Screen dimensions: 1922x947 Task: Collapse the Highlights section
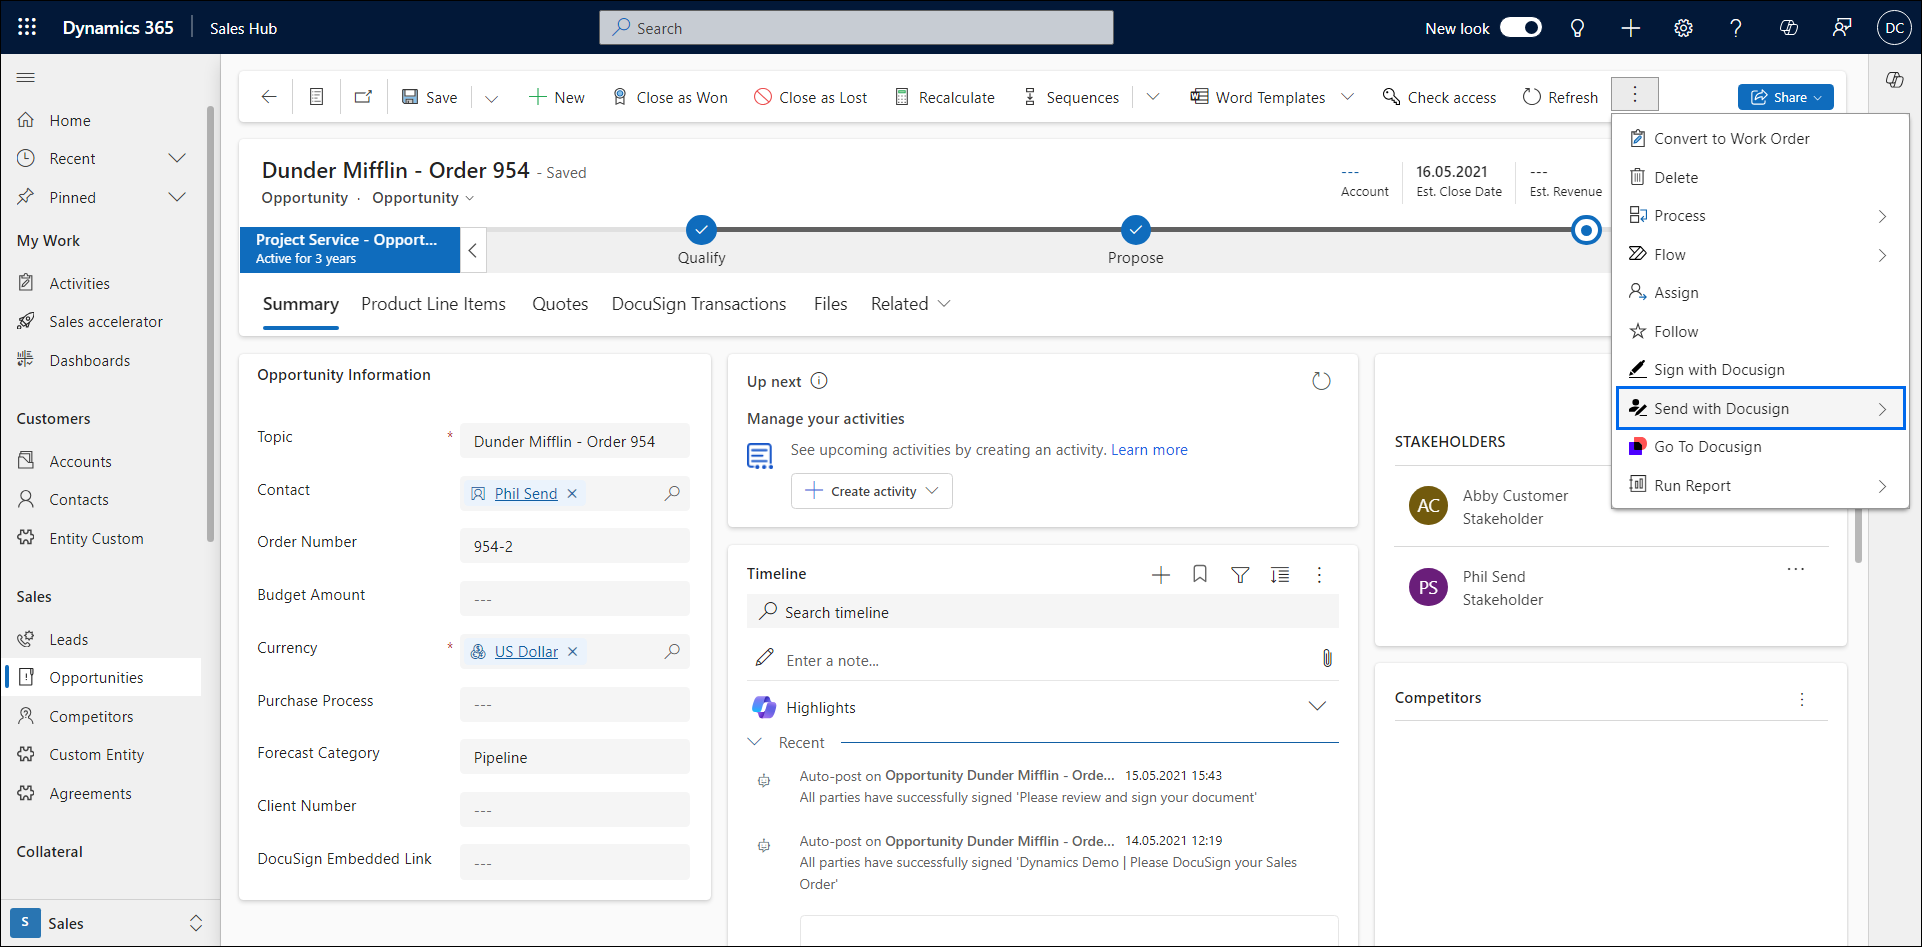1317,707
